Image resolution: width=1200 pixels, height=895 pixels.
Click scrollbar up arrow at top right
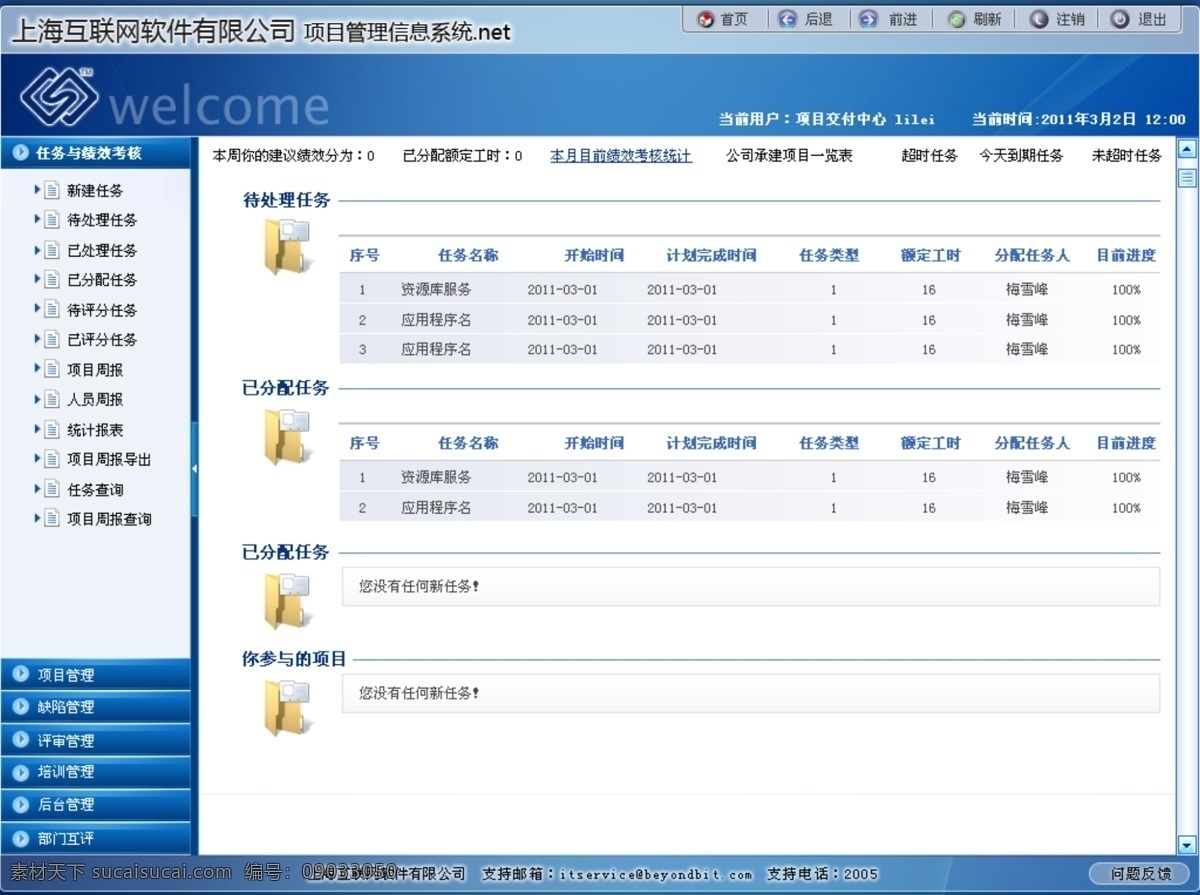click(1187, 149)
